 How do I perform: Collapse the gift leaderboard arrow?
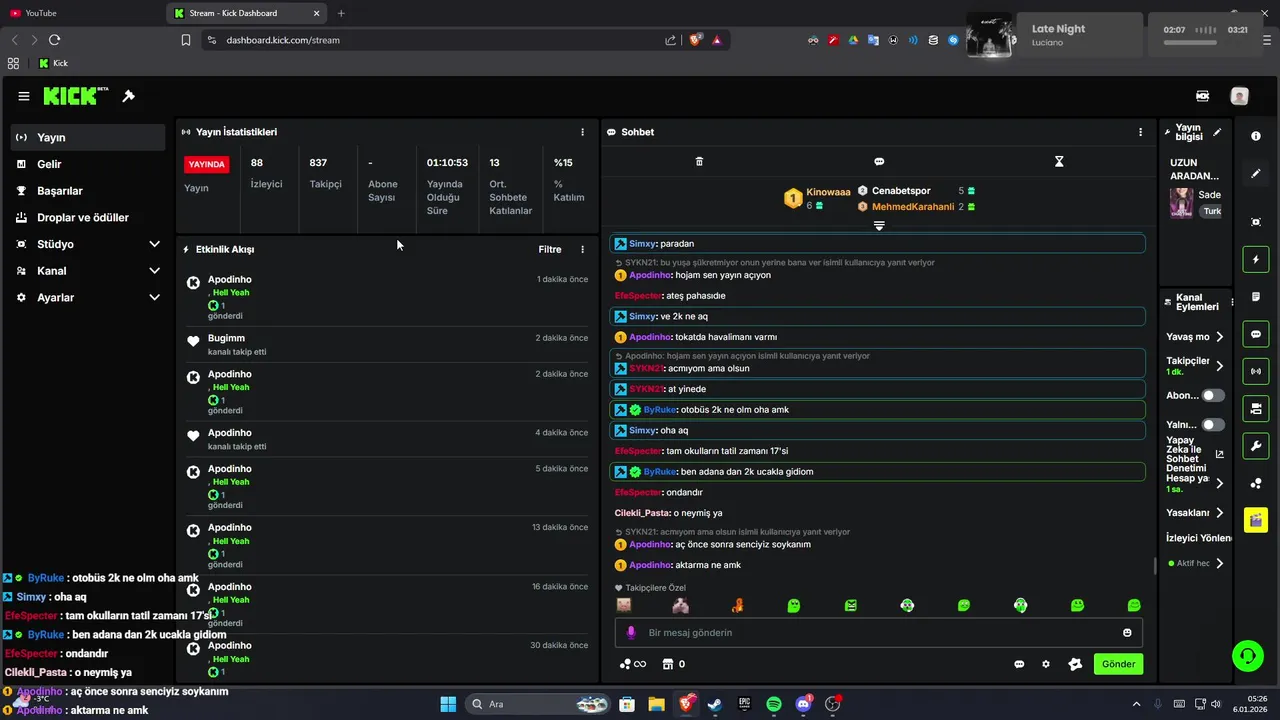pyautogui.click(x=879, y=226)
